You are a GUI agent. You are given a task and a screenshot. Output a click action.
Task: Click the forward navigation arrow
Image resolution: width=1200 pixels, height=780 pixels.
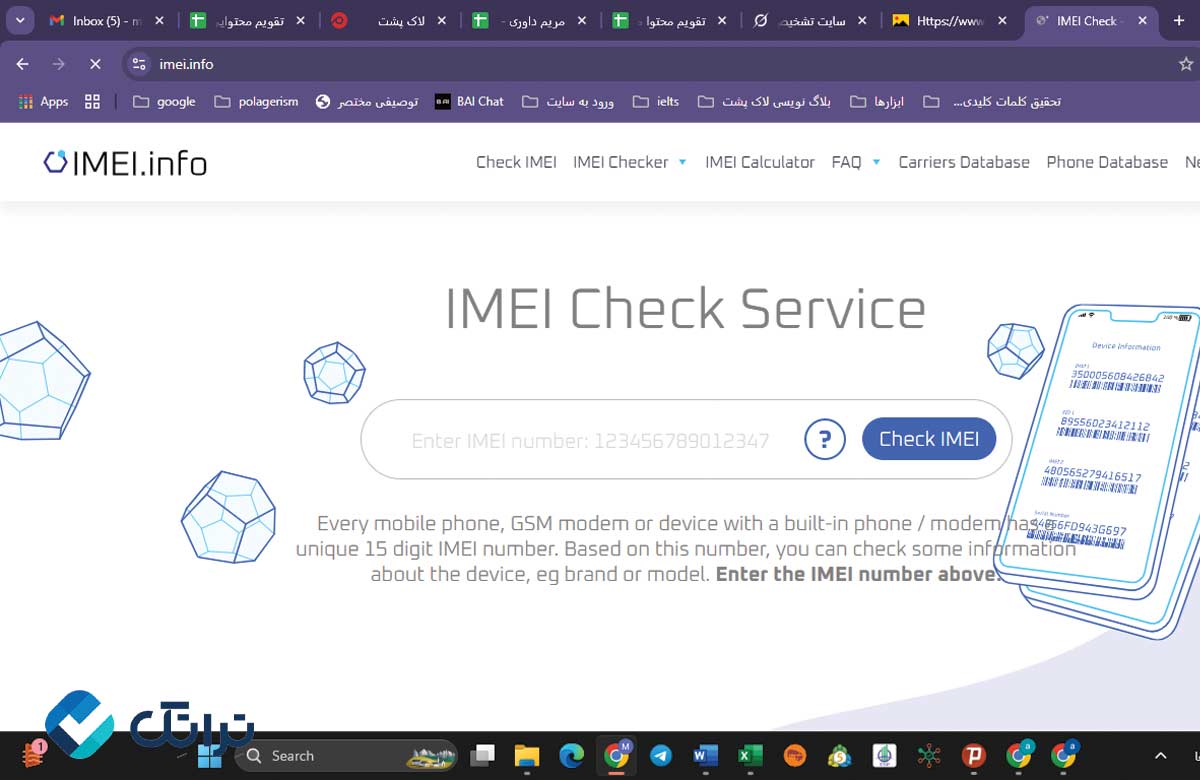click(x=58, y=64)
